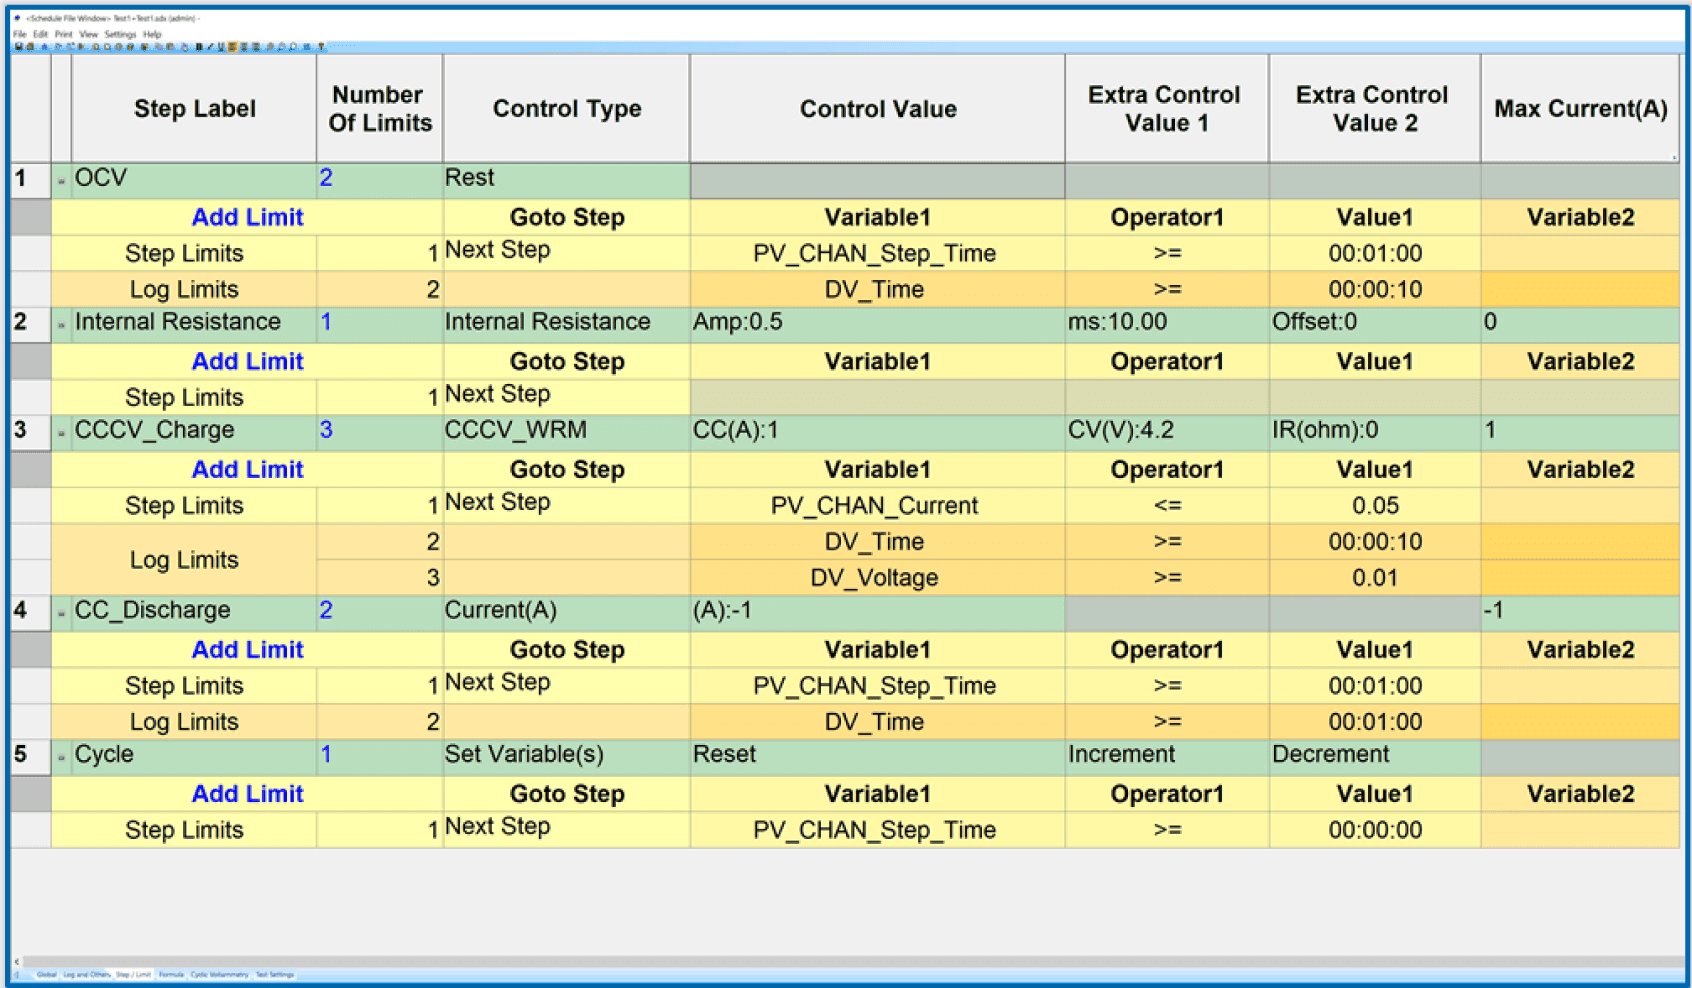Click the Amp:0.5 control value cell
This screenshot has height=988, width=1692.
pyautogui.click(x=877, y=324)
